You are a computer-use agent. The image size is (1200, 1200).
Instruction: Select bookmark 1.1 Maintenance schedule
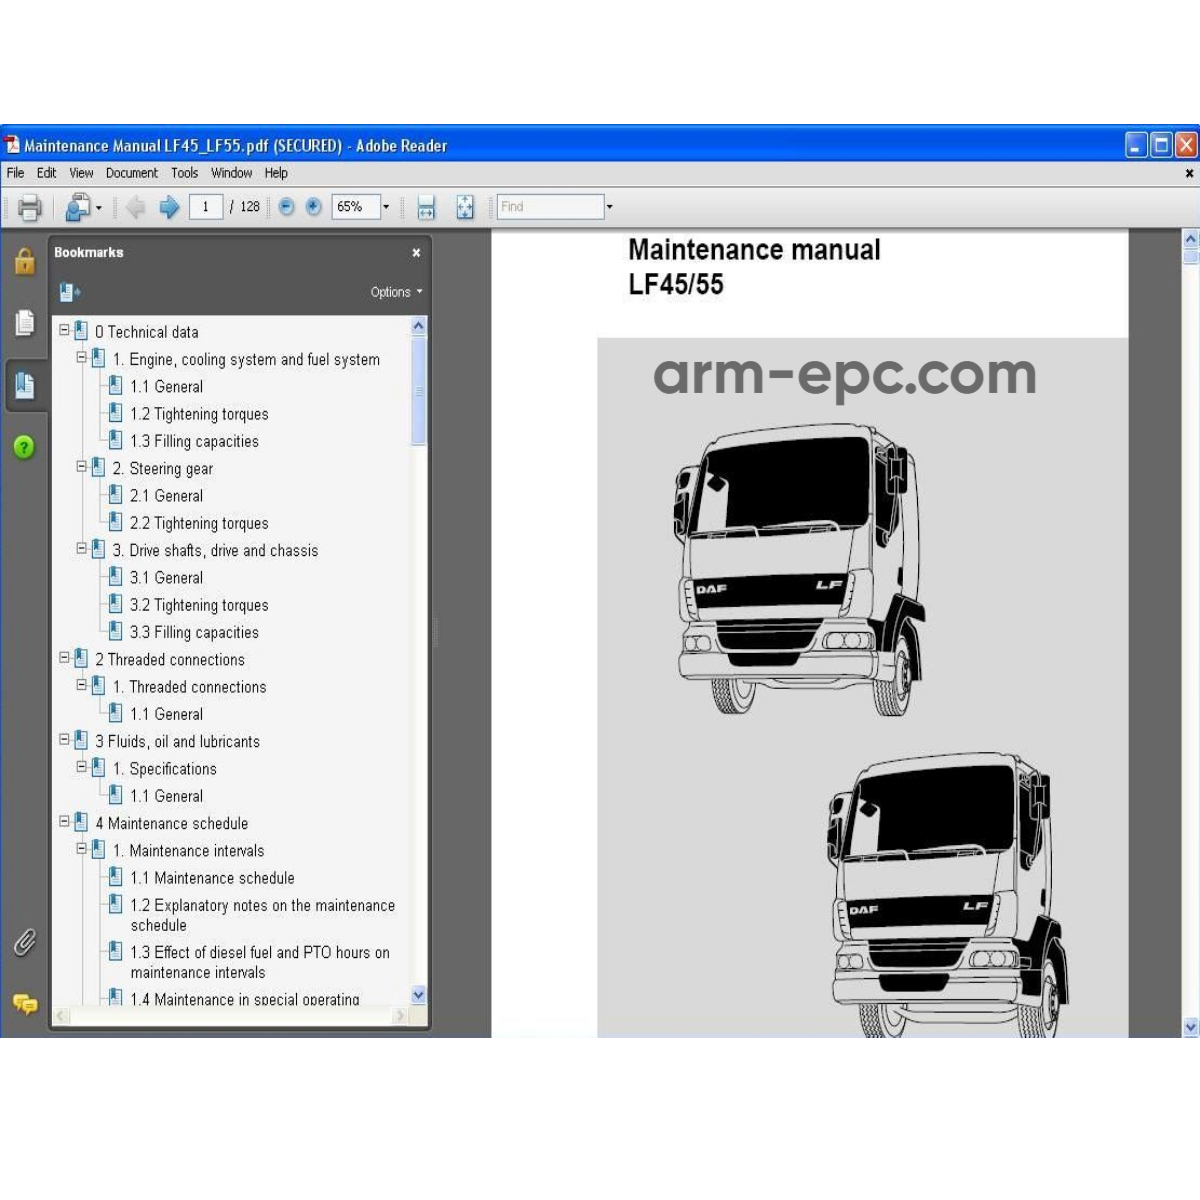pyautogui.click(x=212, y=878)
